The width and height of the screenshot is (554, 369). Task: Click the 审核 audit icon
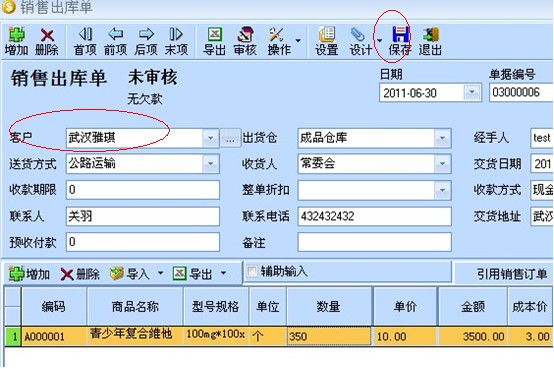tap(245, 41)
